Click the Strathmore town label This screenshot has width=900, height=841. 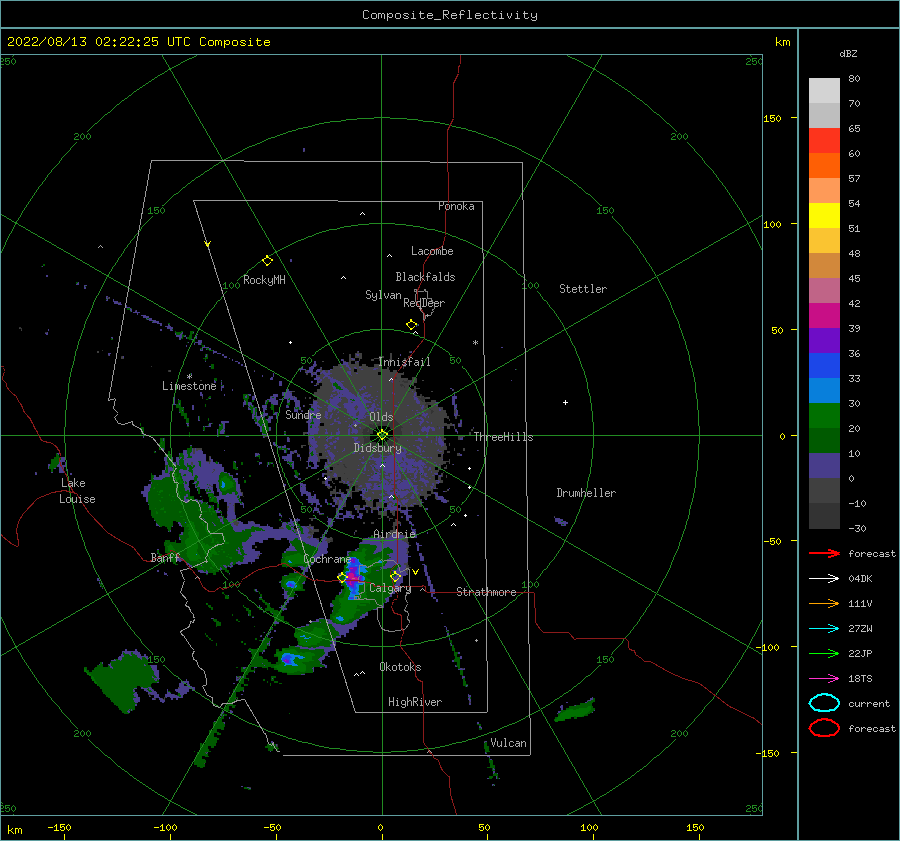coord(486,592)
